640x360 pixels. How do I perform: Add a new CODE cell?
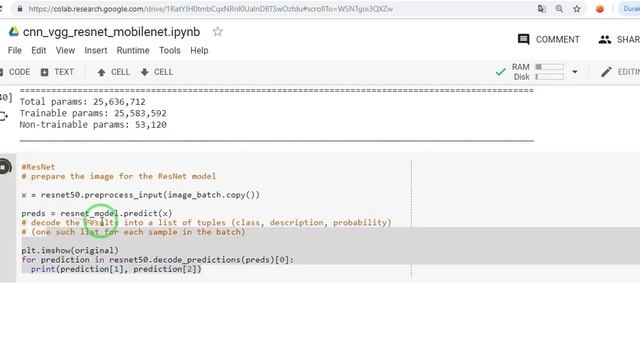click(15, 72)
